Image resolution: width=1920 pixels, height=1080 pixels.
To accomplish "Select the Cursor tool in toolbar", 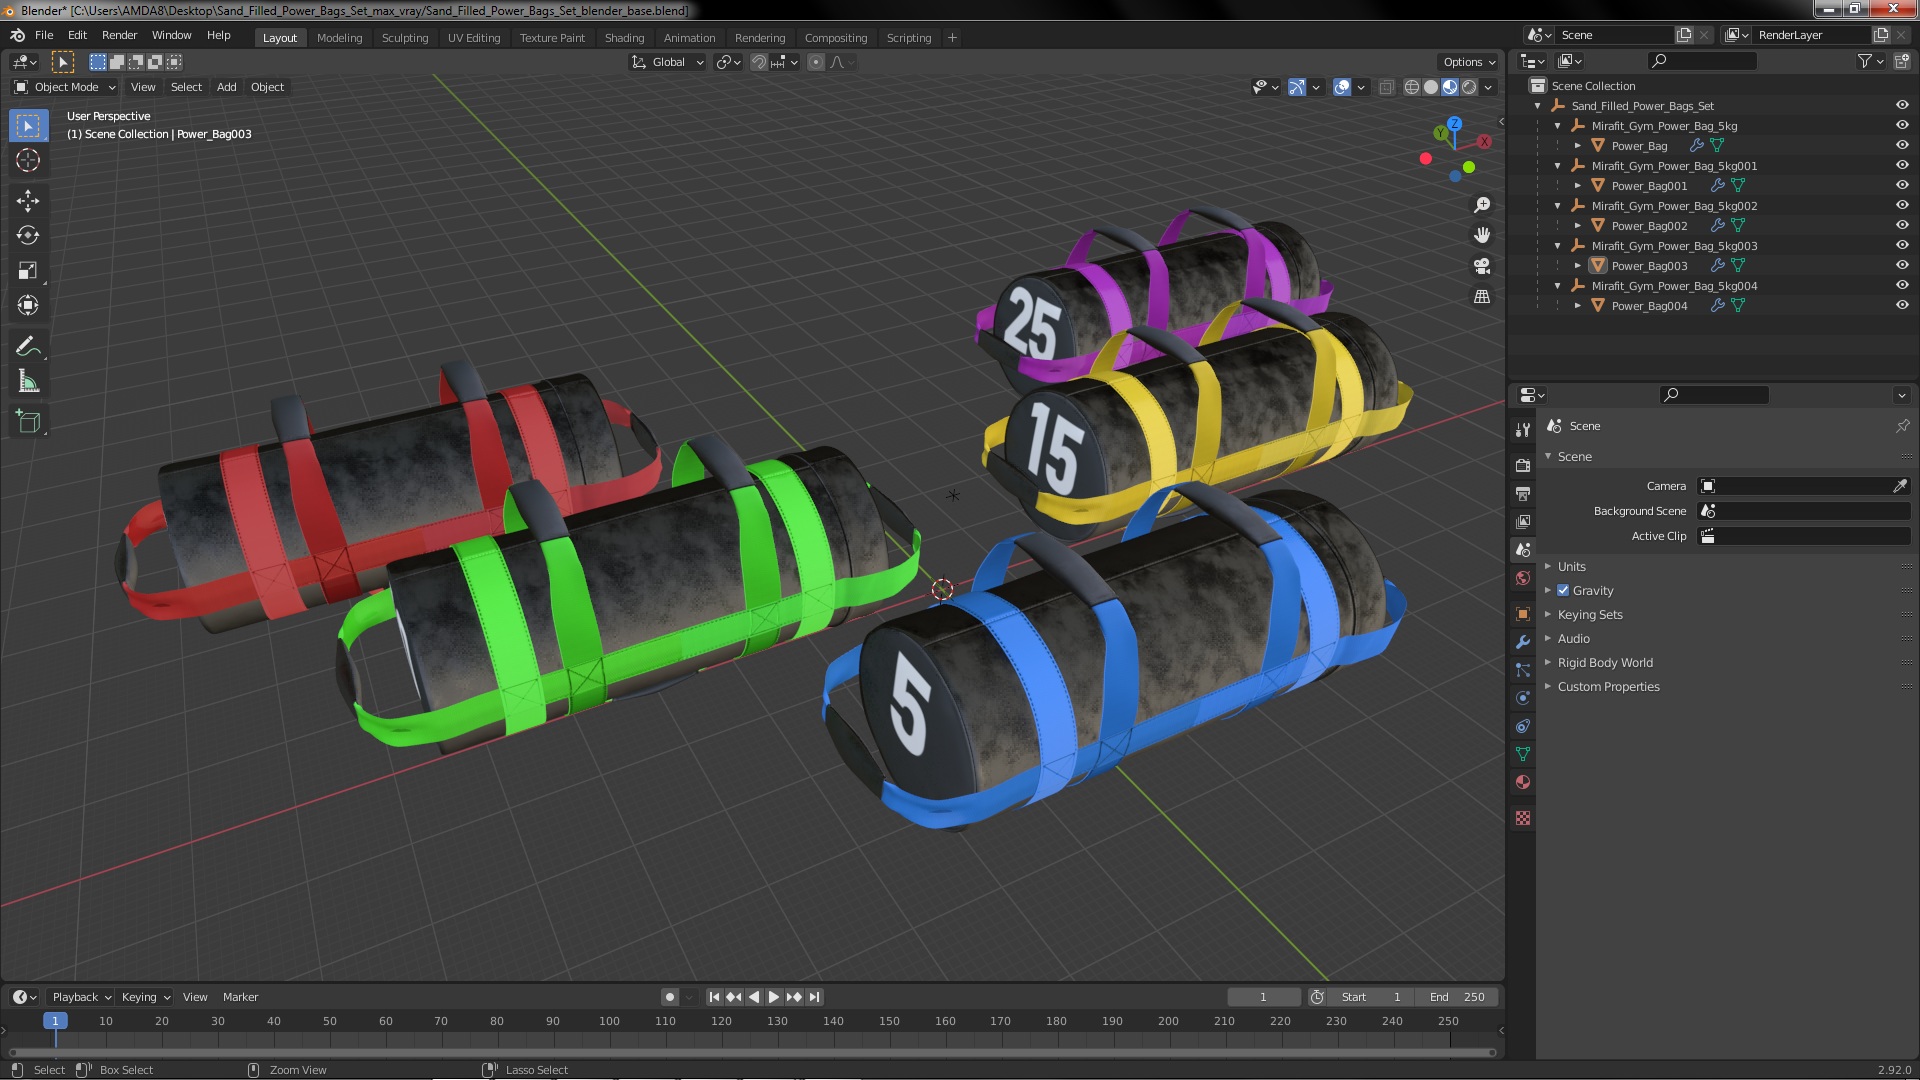I will (x=28, y=160).
